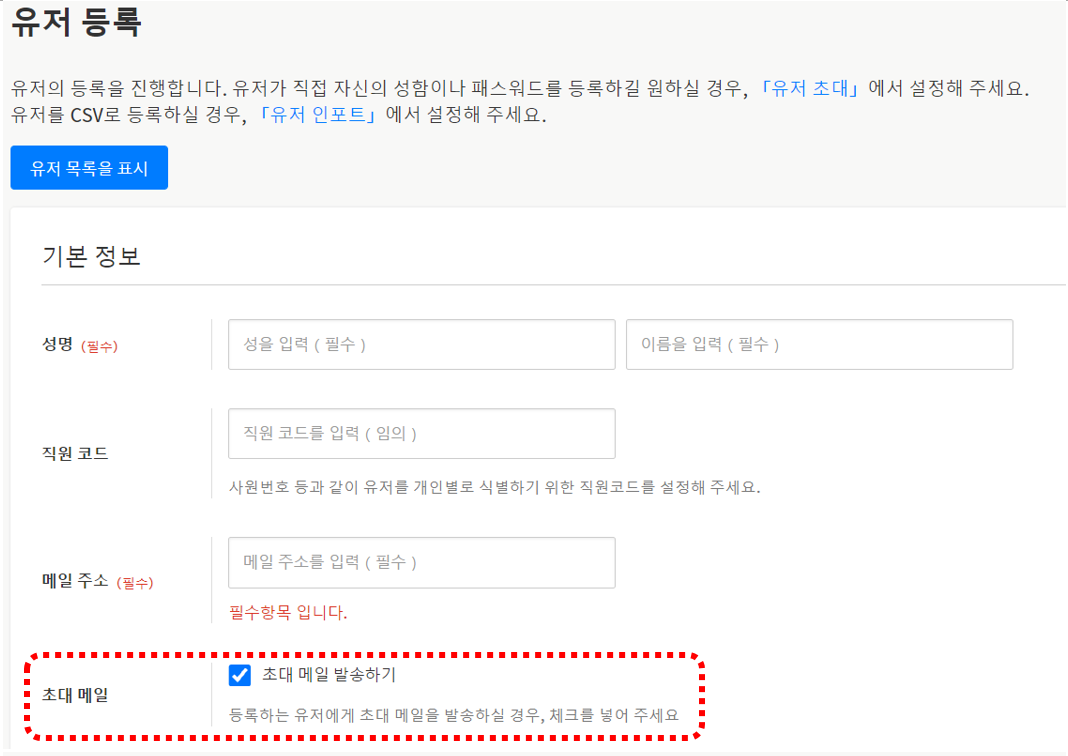The image size is (1068, 756).
Task: Click the red 필수항목 입니다 error message
Action: point(288,612)
